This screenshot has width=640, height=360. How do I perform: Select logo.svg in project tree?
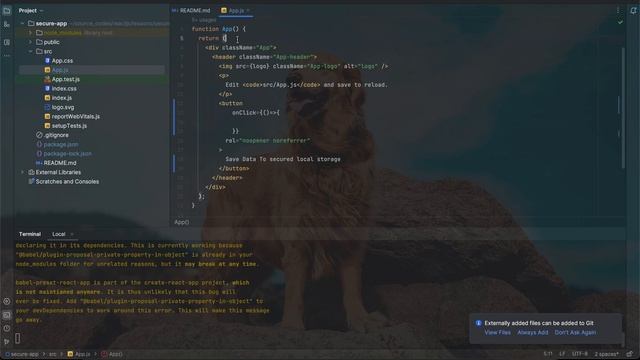point(63,107)
